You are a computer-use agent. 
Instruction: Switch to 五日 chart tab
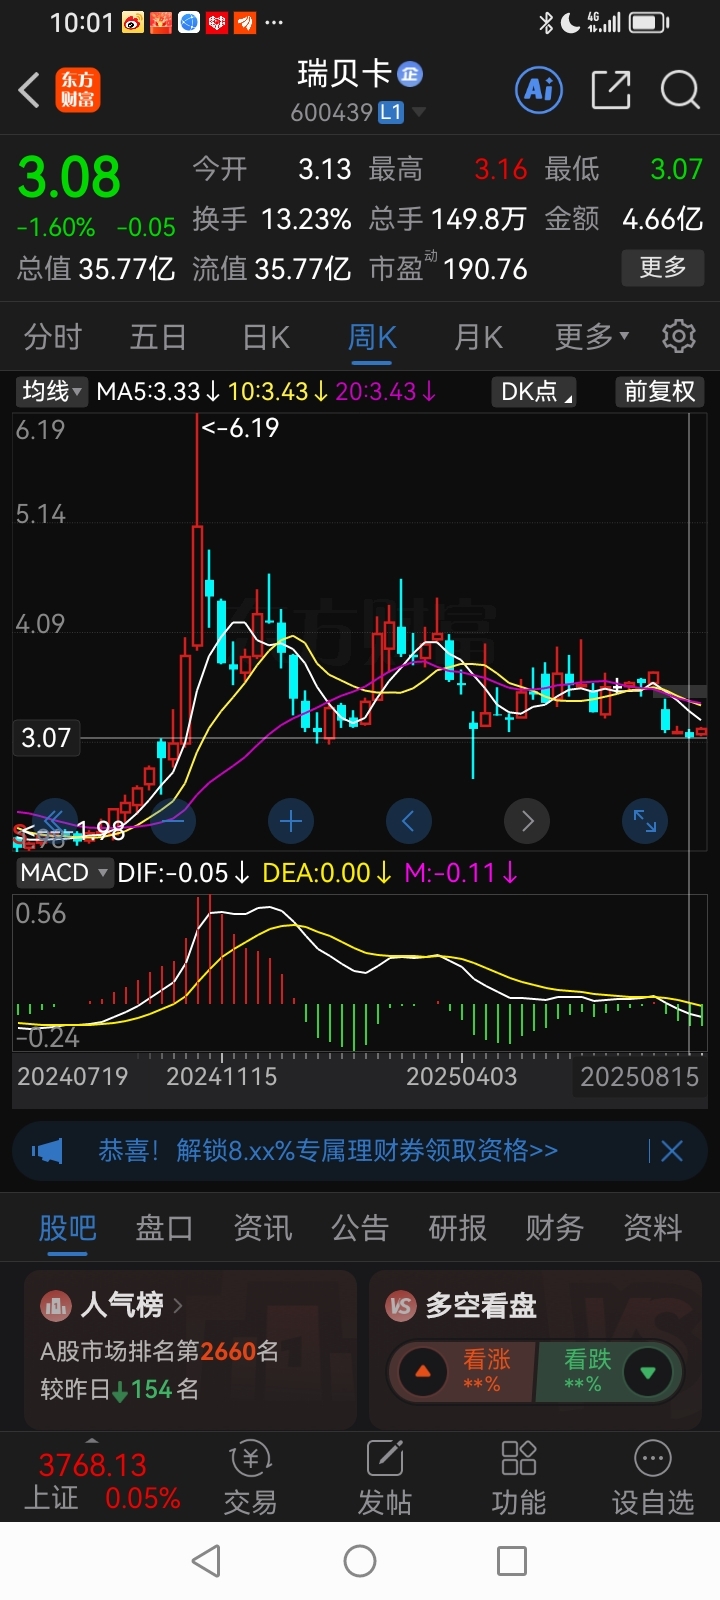click(x=158, y=337)
